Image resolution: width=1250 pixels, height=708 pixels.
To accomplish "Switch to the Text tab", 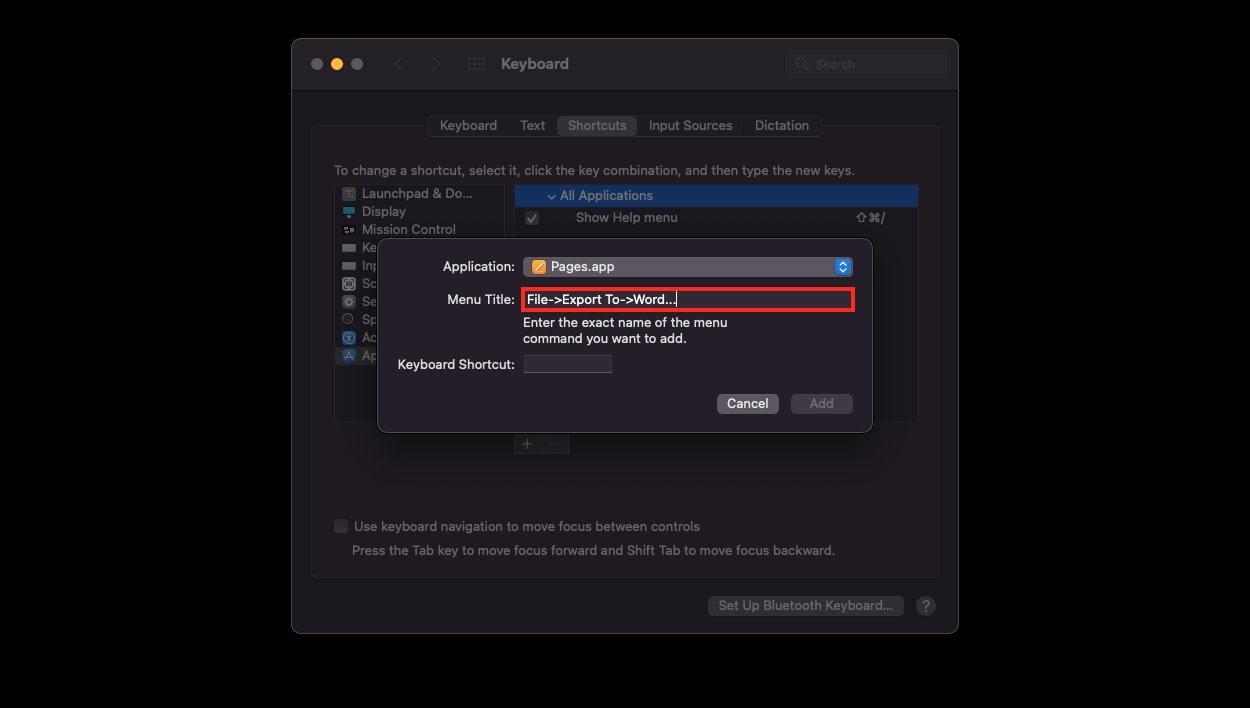I will 532,126.
